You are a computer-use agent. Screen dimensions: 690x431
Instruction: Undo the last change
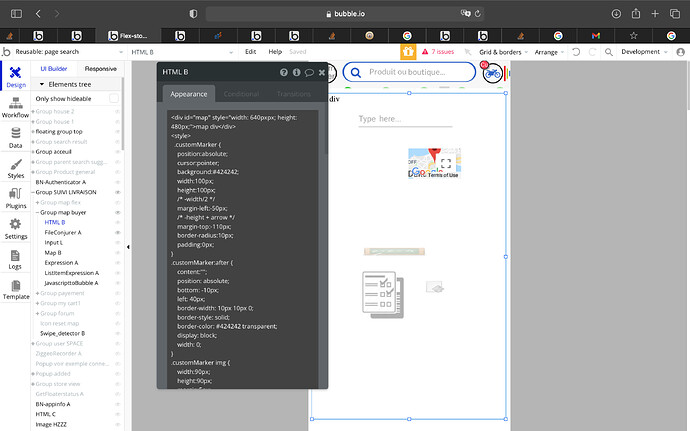click(x=576, y=52)
